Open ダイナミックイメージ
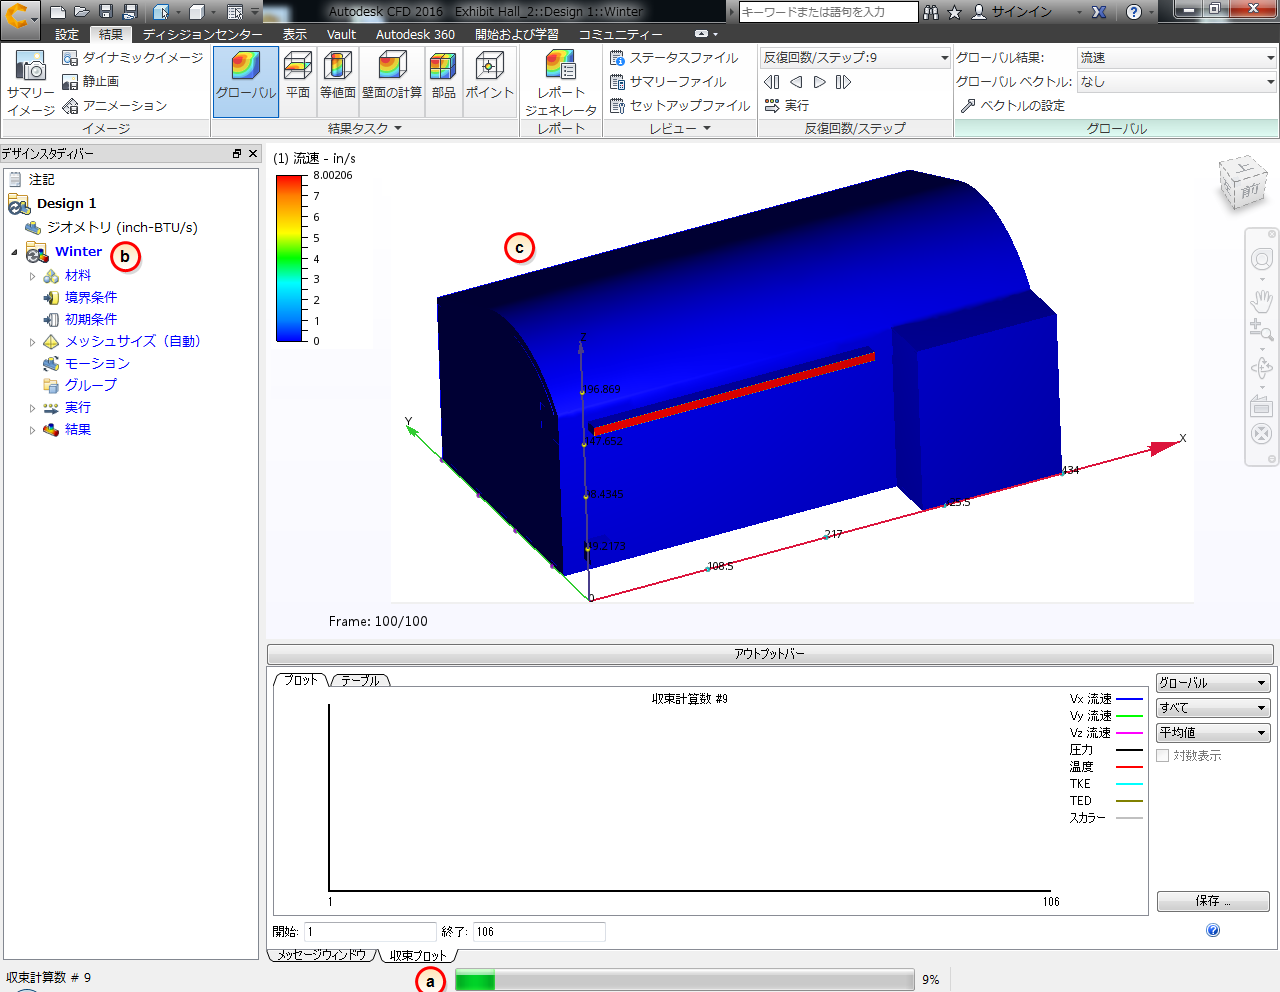The image size is (1280, 992). point(133,58)
